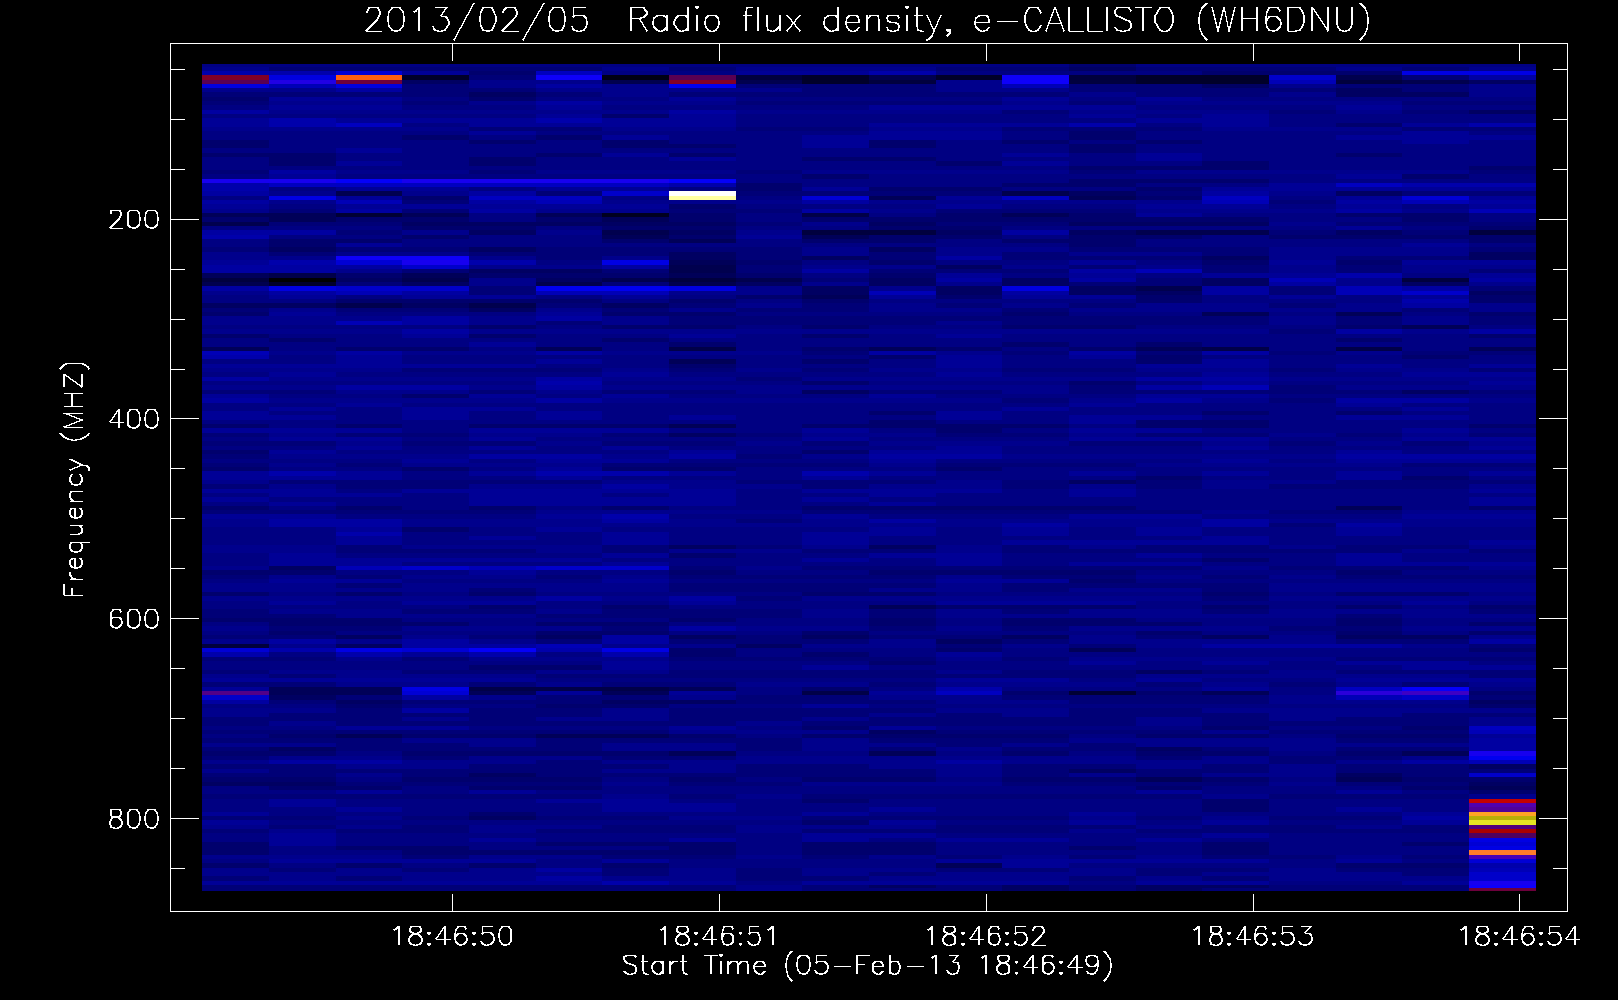Click the 400 frequency tick label
The image size is (1618, 1000).
pyautogui.click(x=134, y=419)
